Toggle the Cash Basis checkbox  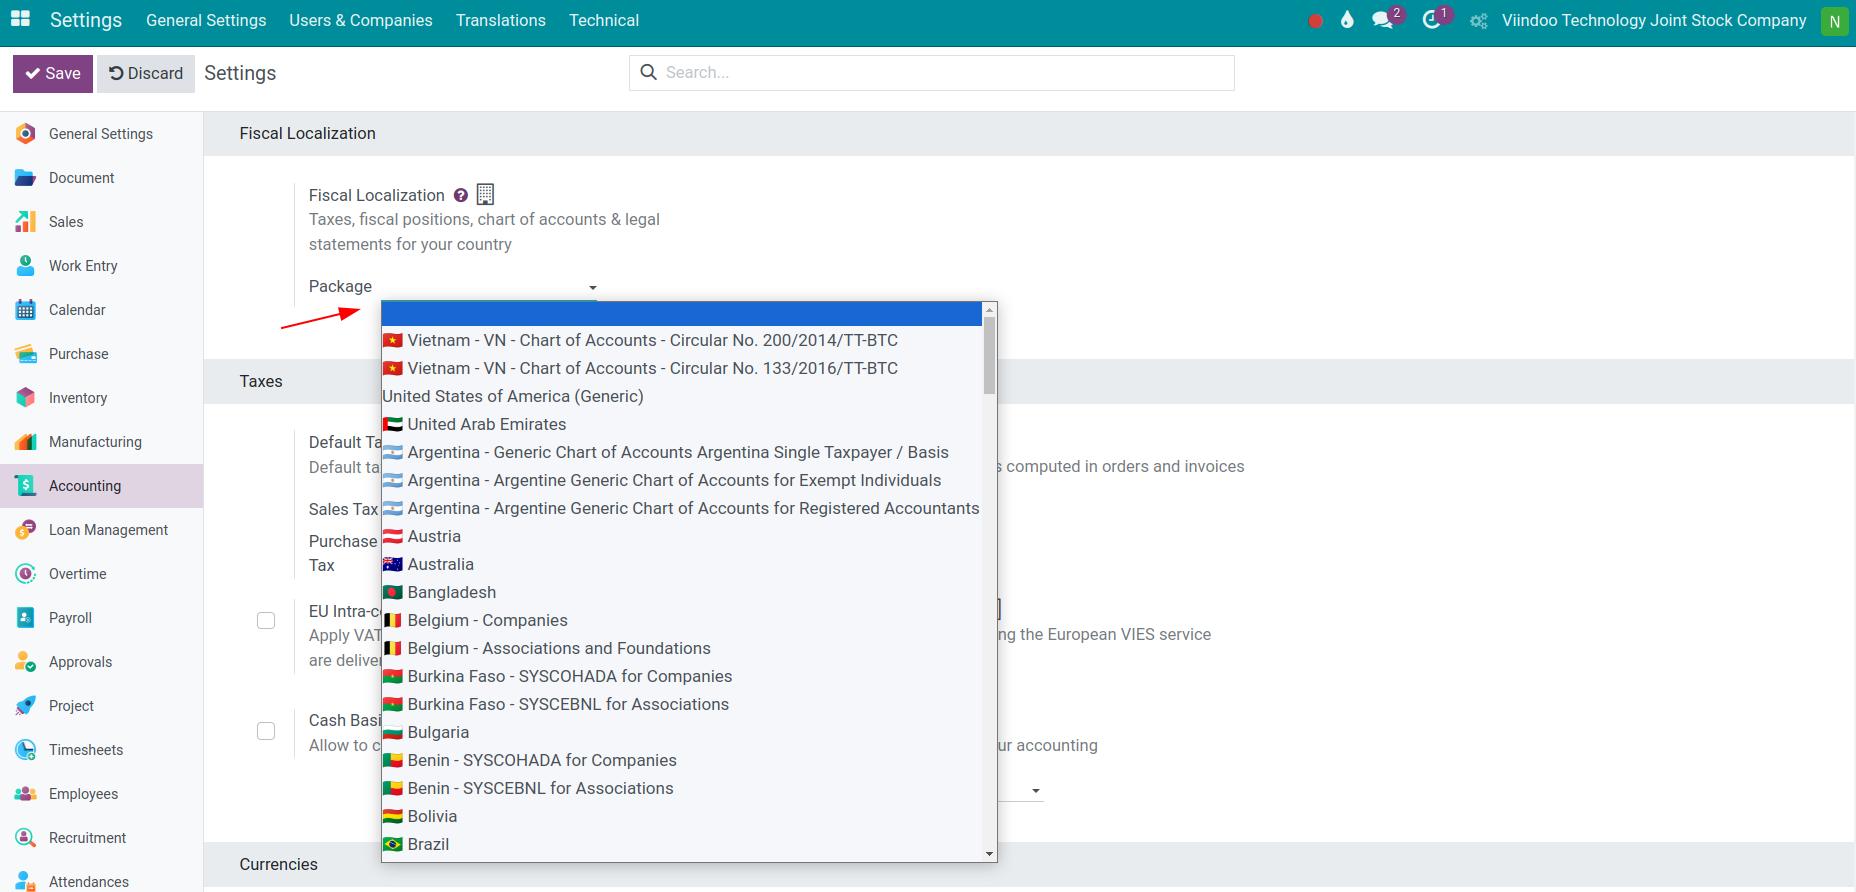266,731
